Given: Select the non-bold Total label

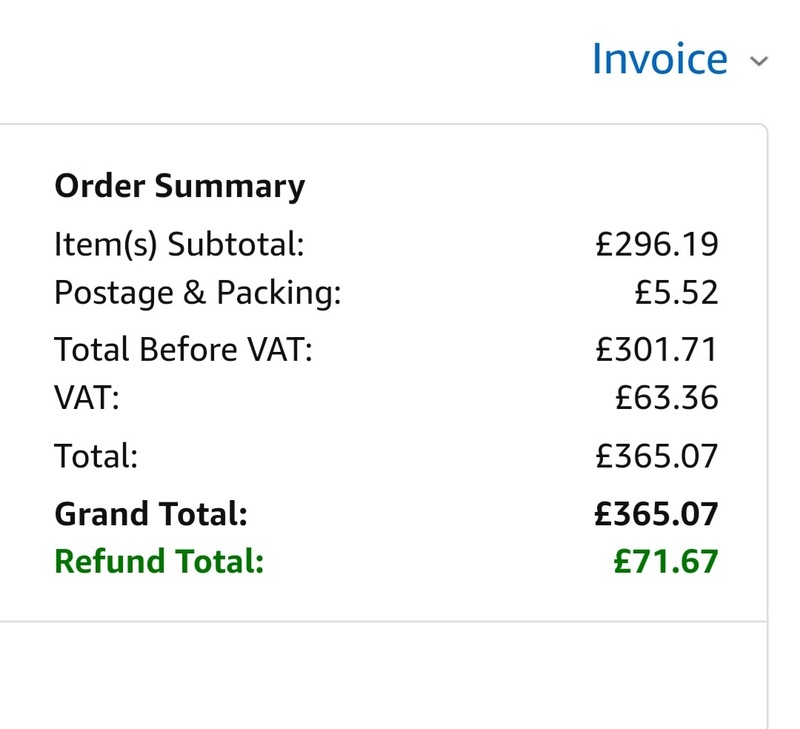Looking at the screenshot, I should click(95, 456).
